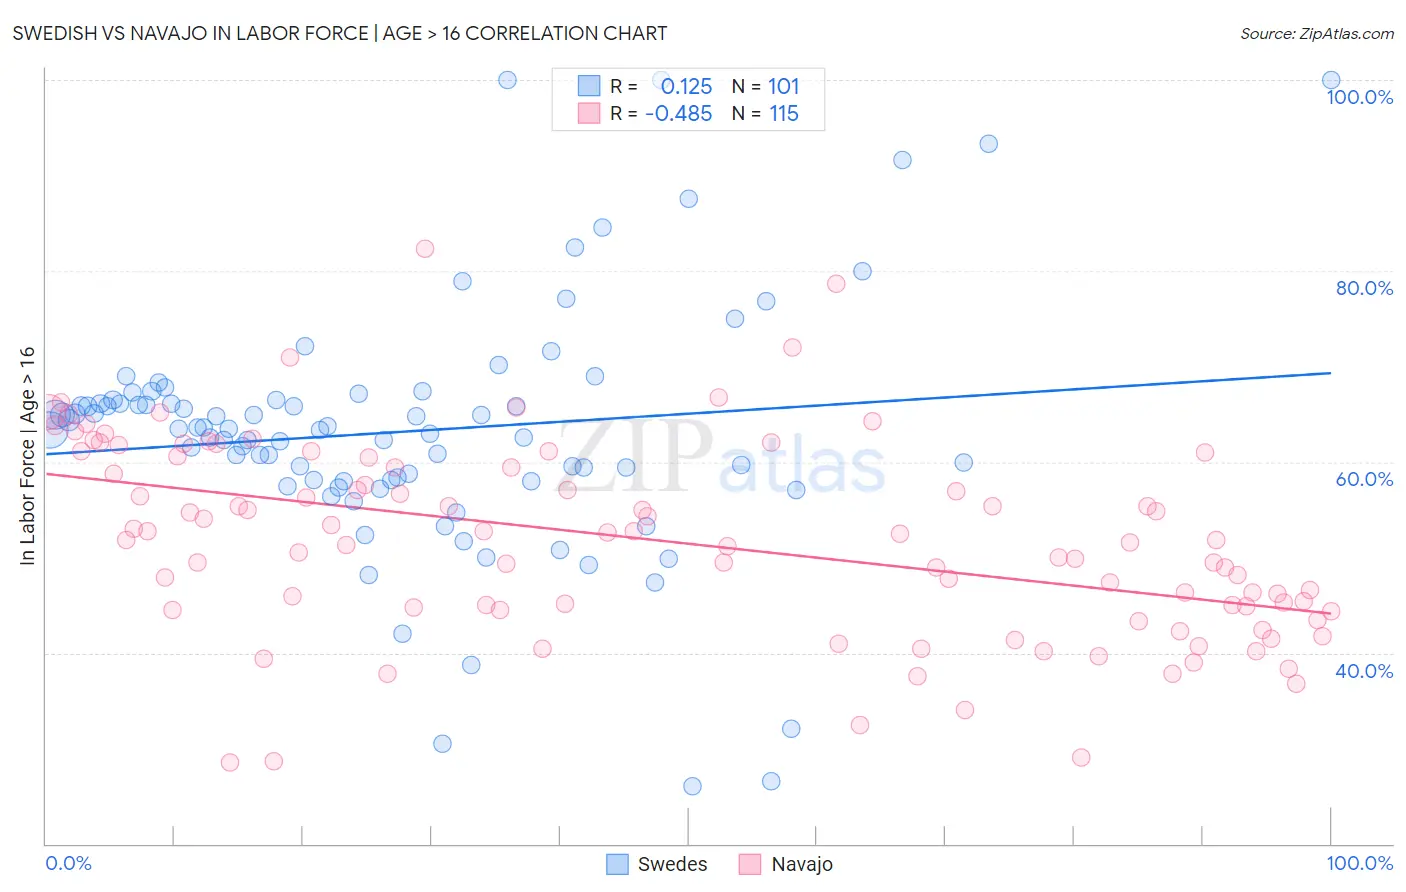Click the 60.0% y-axis label
This screenshot has height=892, width=1406.
1364,479
